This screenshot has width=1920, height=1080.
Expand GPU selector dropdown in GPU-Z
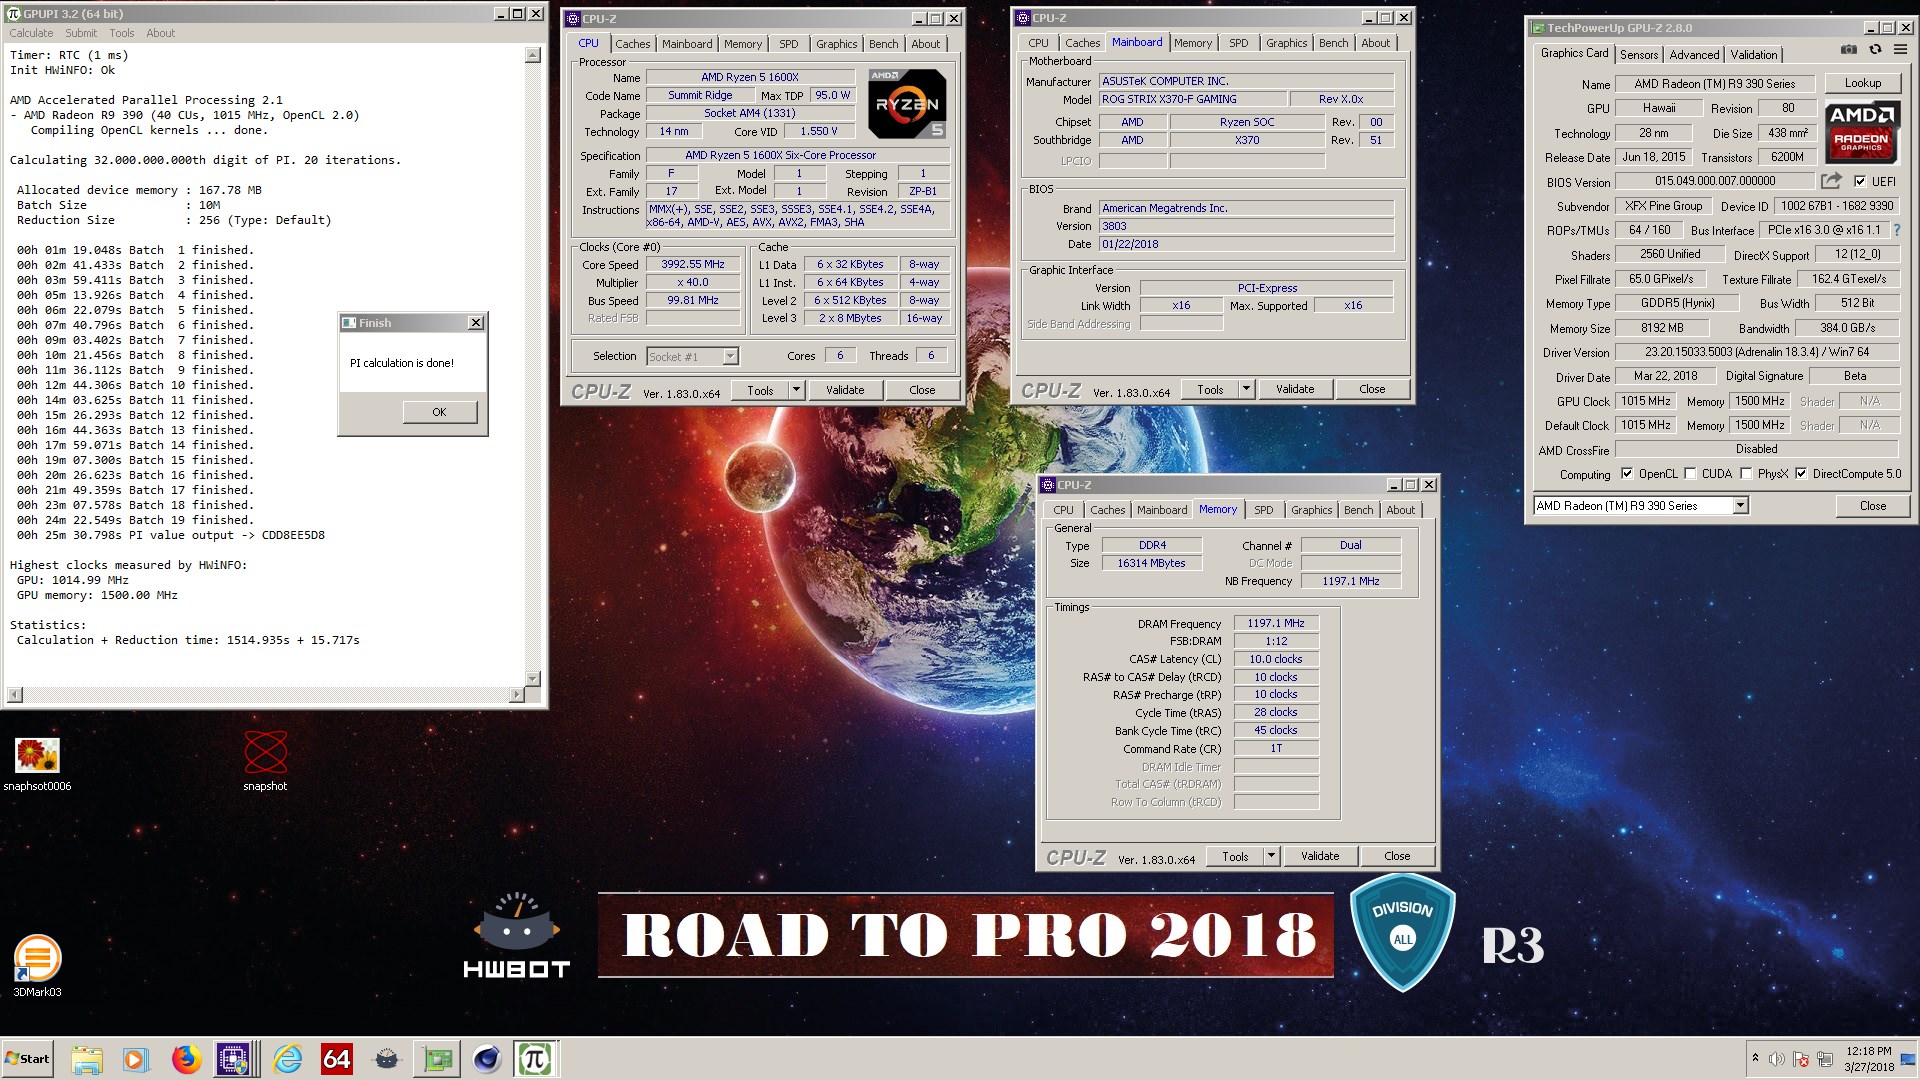pos(1740,506)
